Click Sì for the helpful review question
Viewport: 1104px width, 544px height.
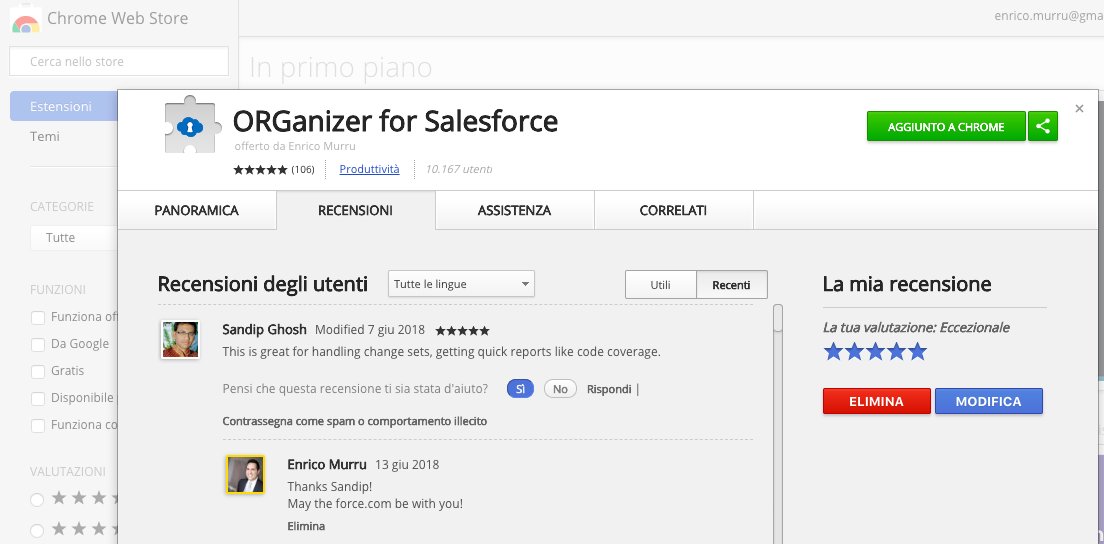(520, 388)
